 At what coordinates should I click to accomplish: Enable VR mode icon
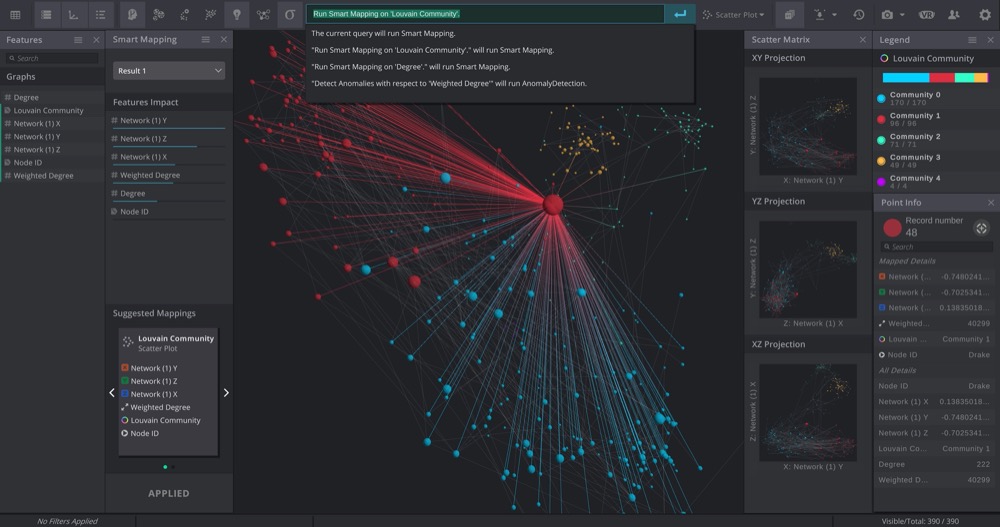point(926,15)
